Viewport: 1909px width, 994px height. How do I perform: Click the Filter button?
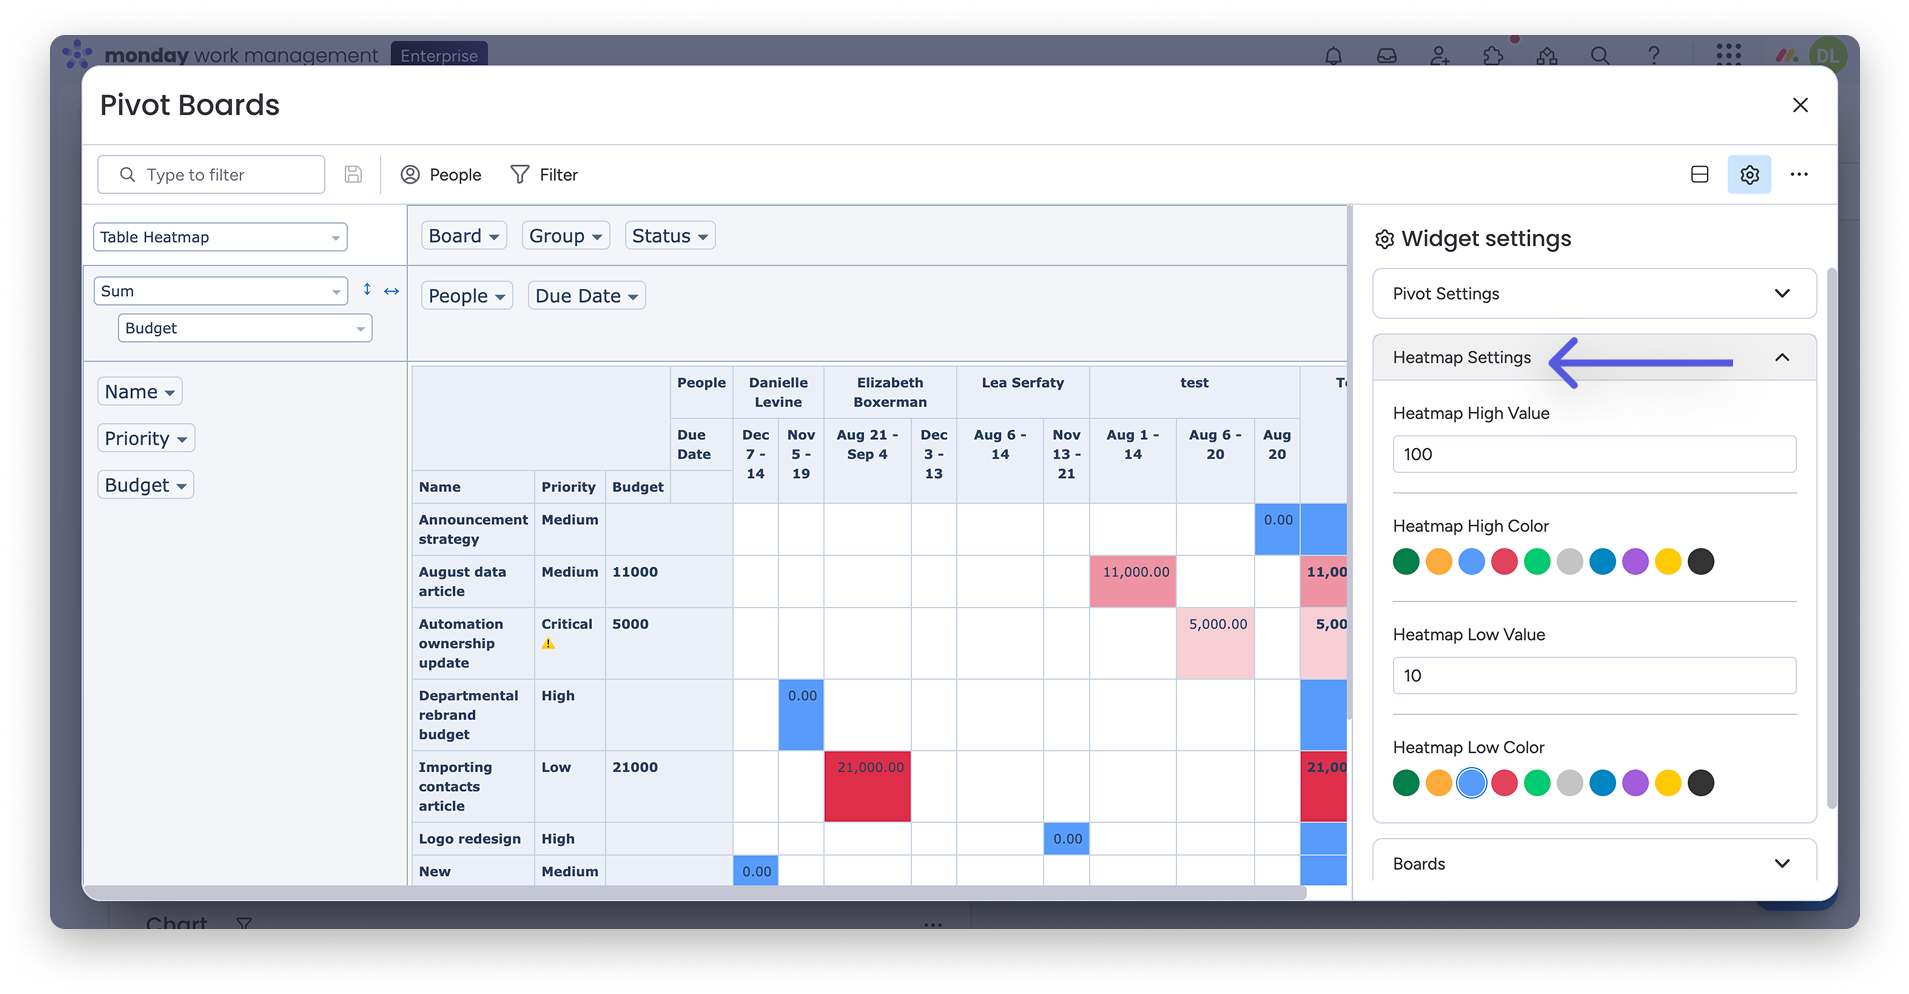point(544,175)
